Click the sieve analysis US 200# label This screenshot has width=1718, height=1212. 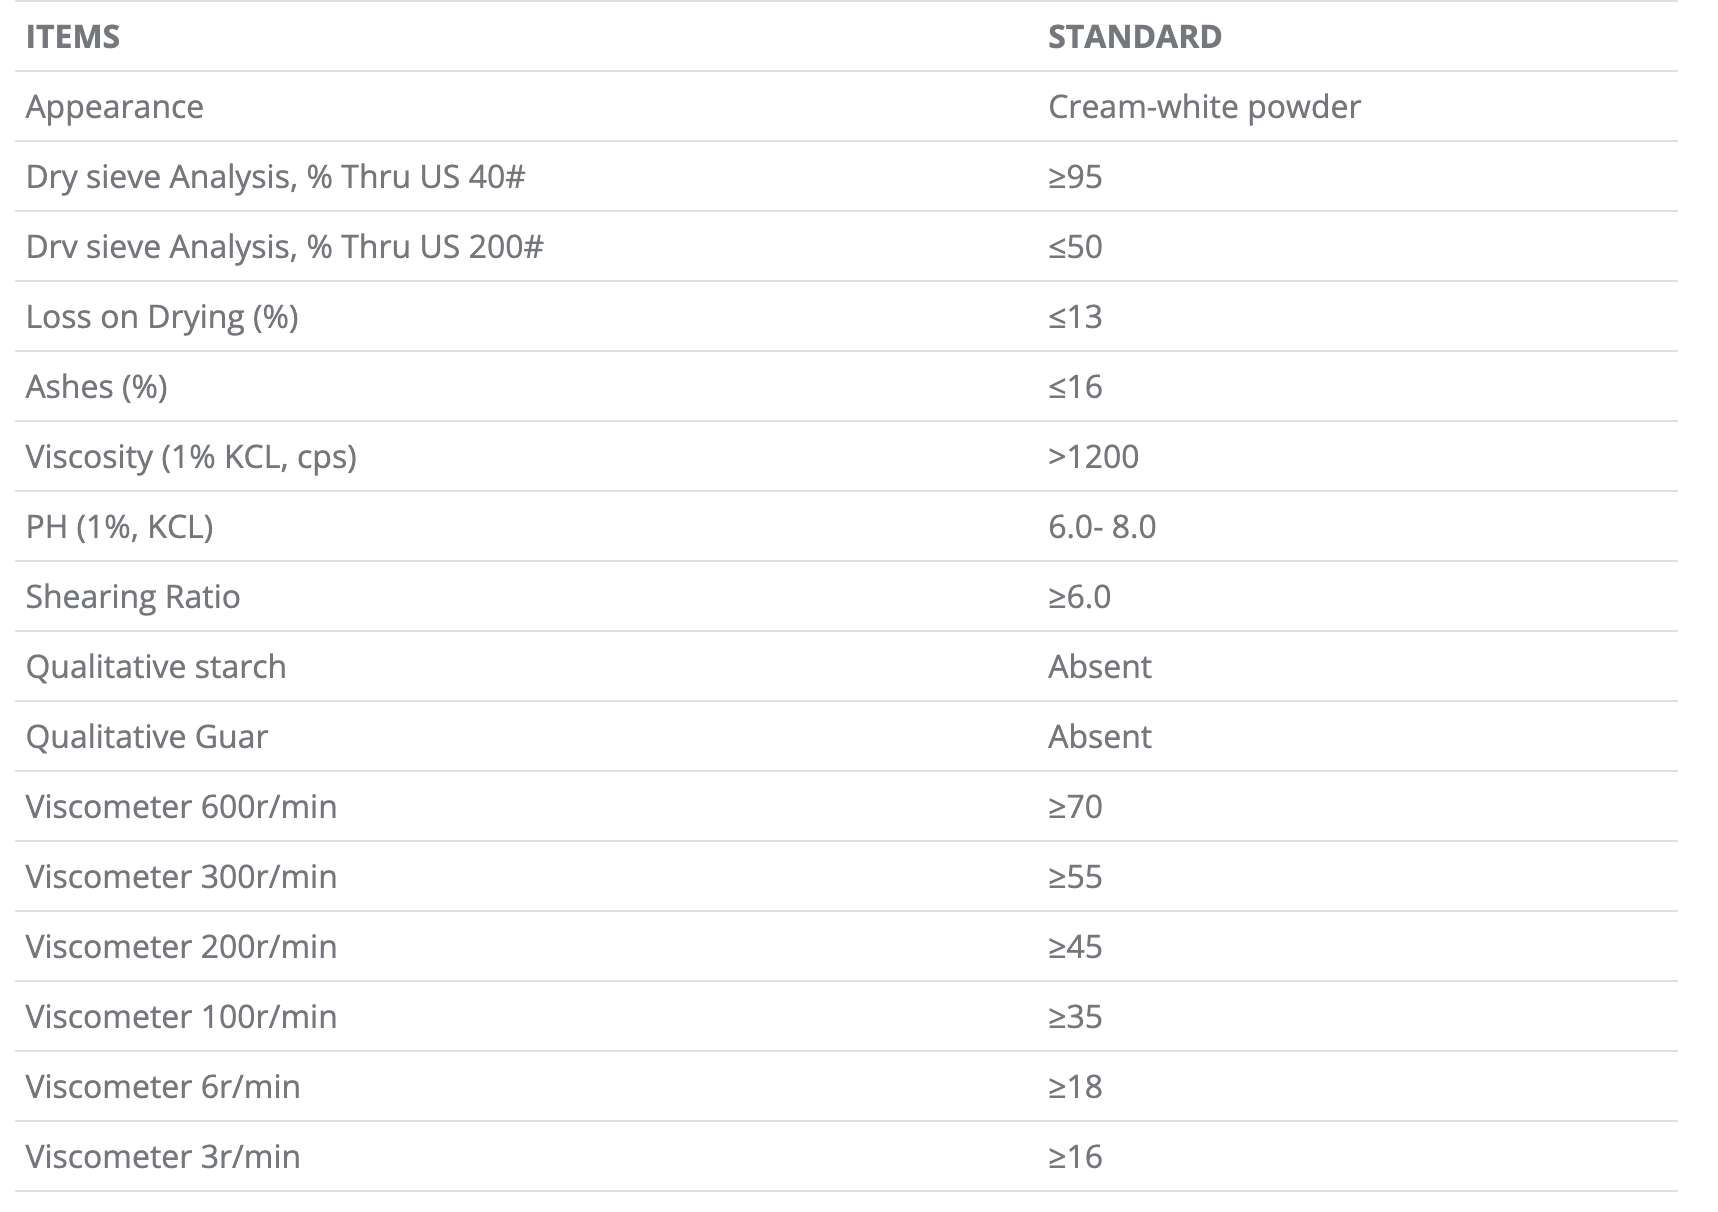click(284, 247)
